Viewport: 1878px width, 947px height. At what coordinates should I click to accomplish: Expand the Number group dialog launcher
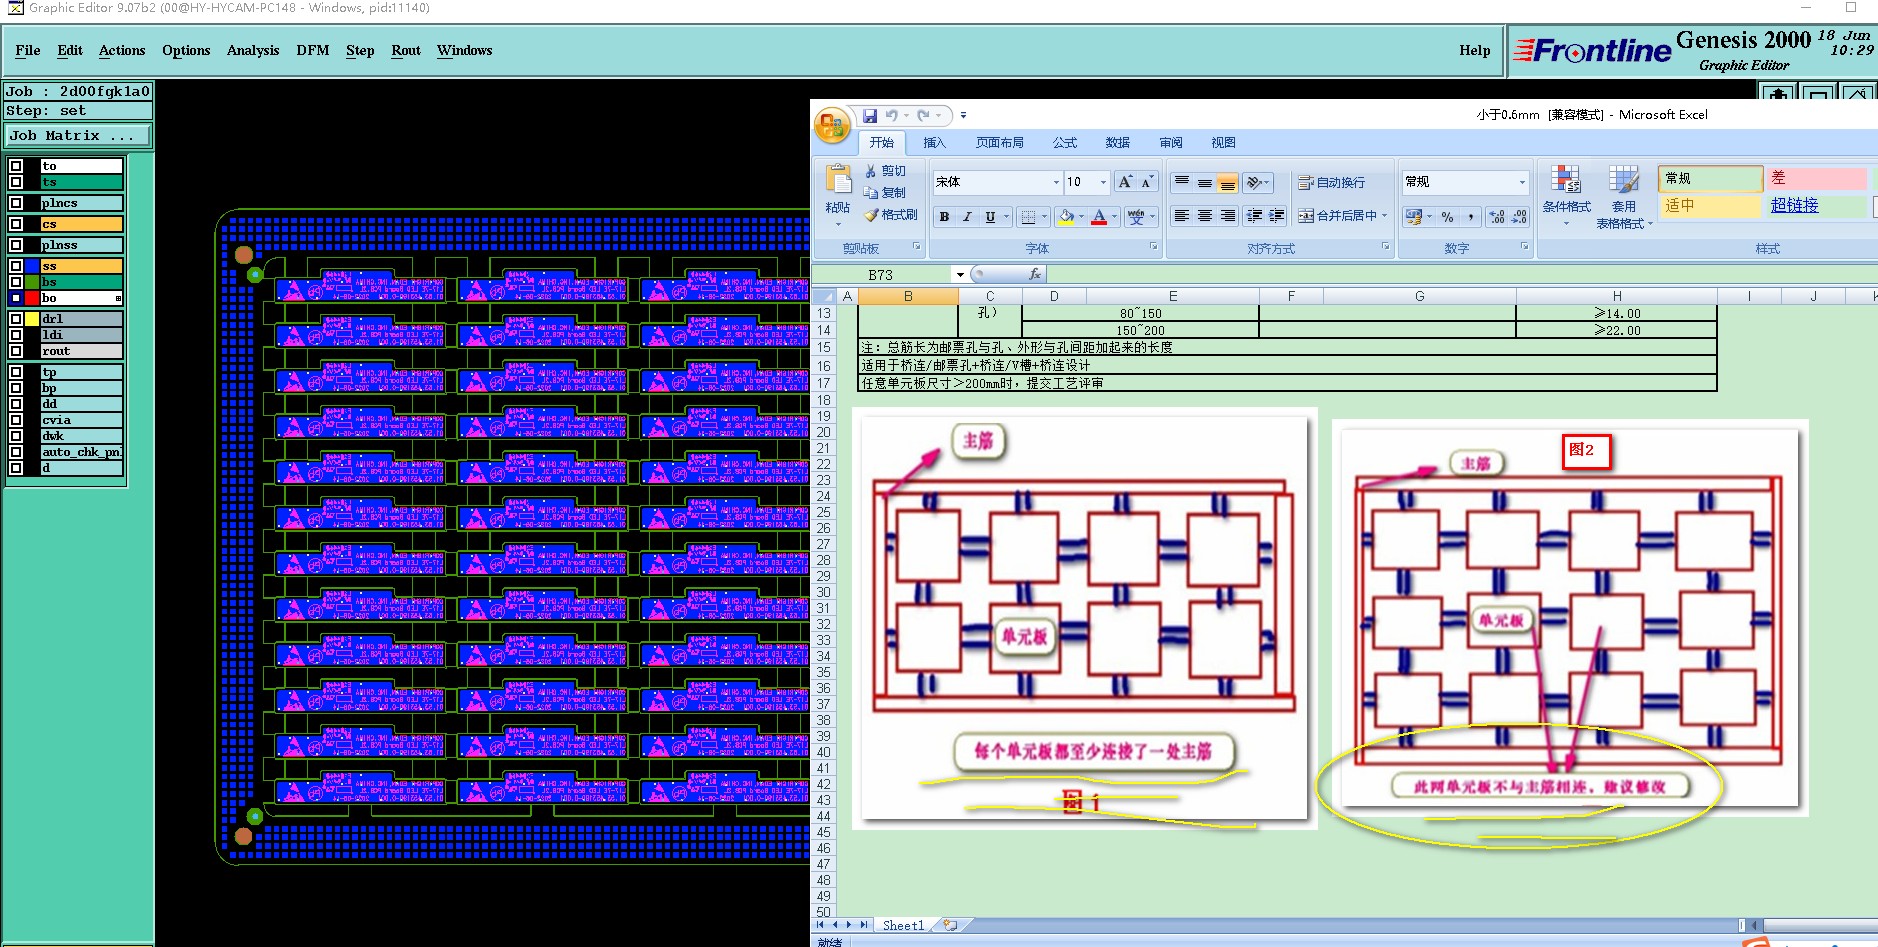[1524, 246]
